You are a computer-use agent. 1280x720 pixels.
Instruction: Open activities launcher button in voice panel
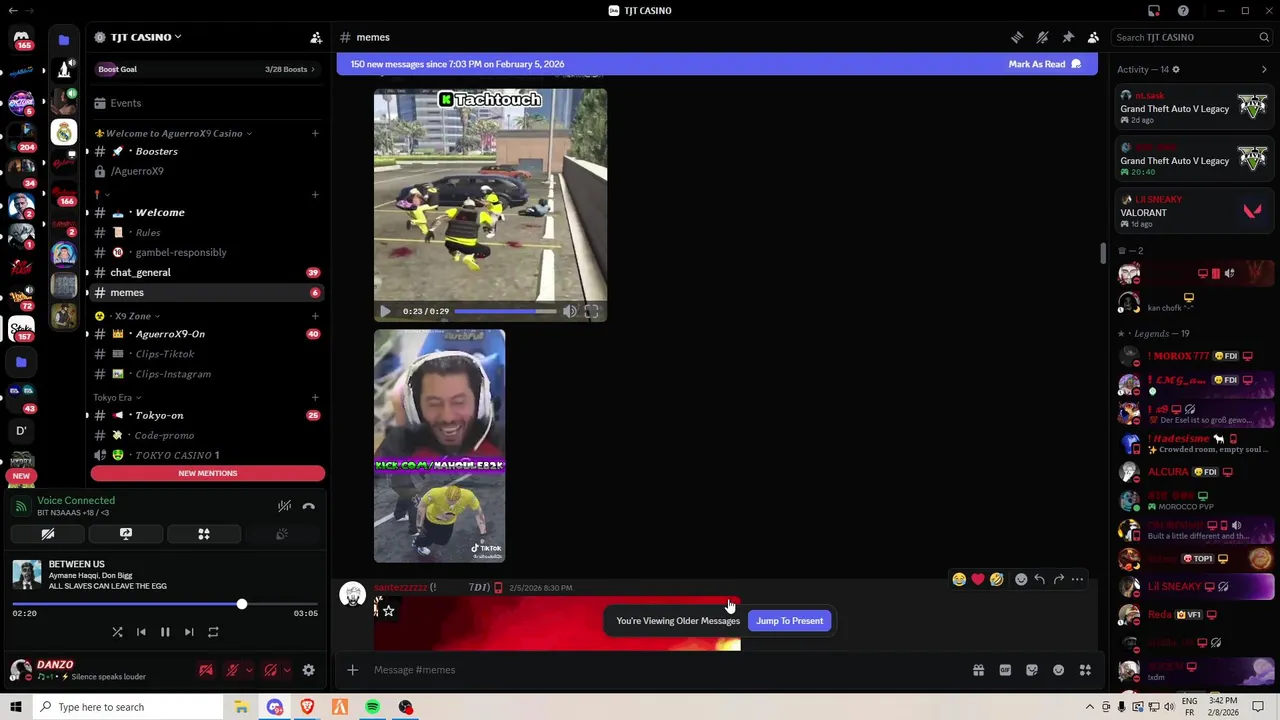click(204, 534)
